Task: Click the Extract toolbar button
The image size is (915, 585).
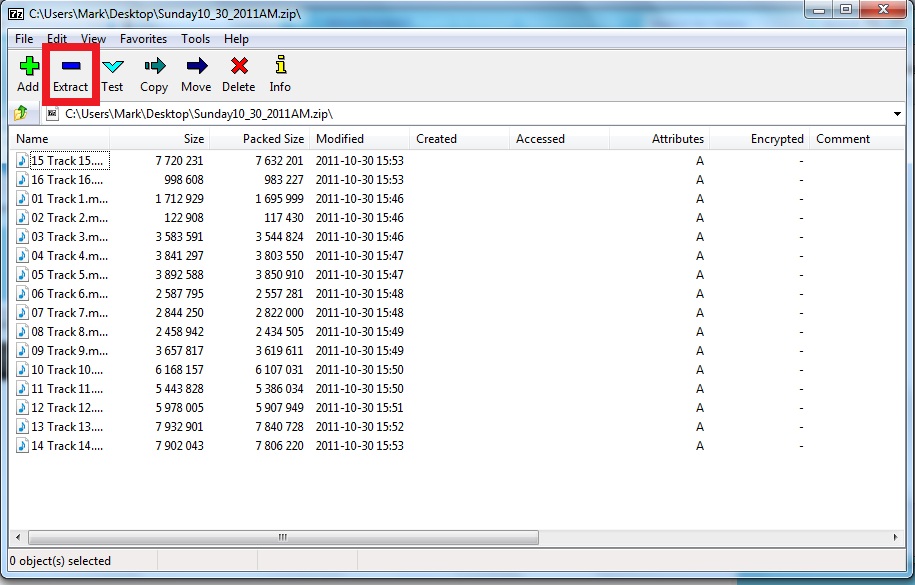Action: 70,67
